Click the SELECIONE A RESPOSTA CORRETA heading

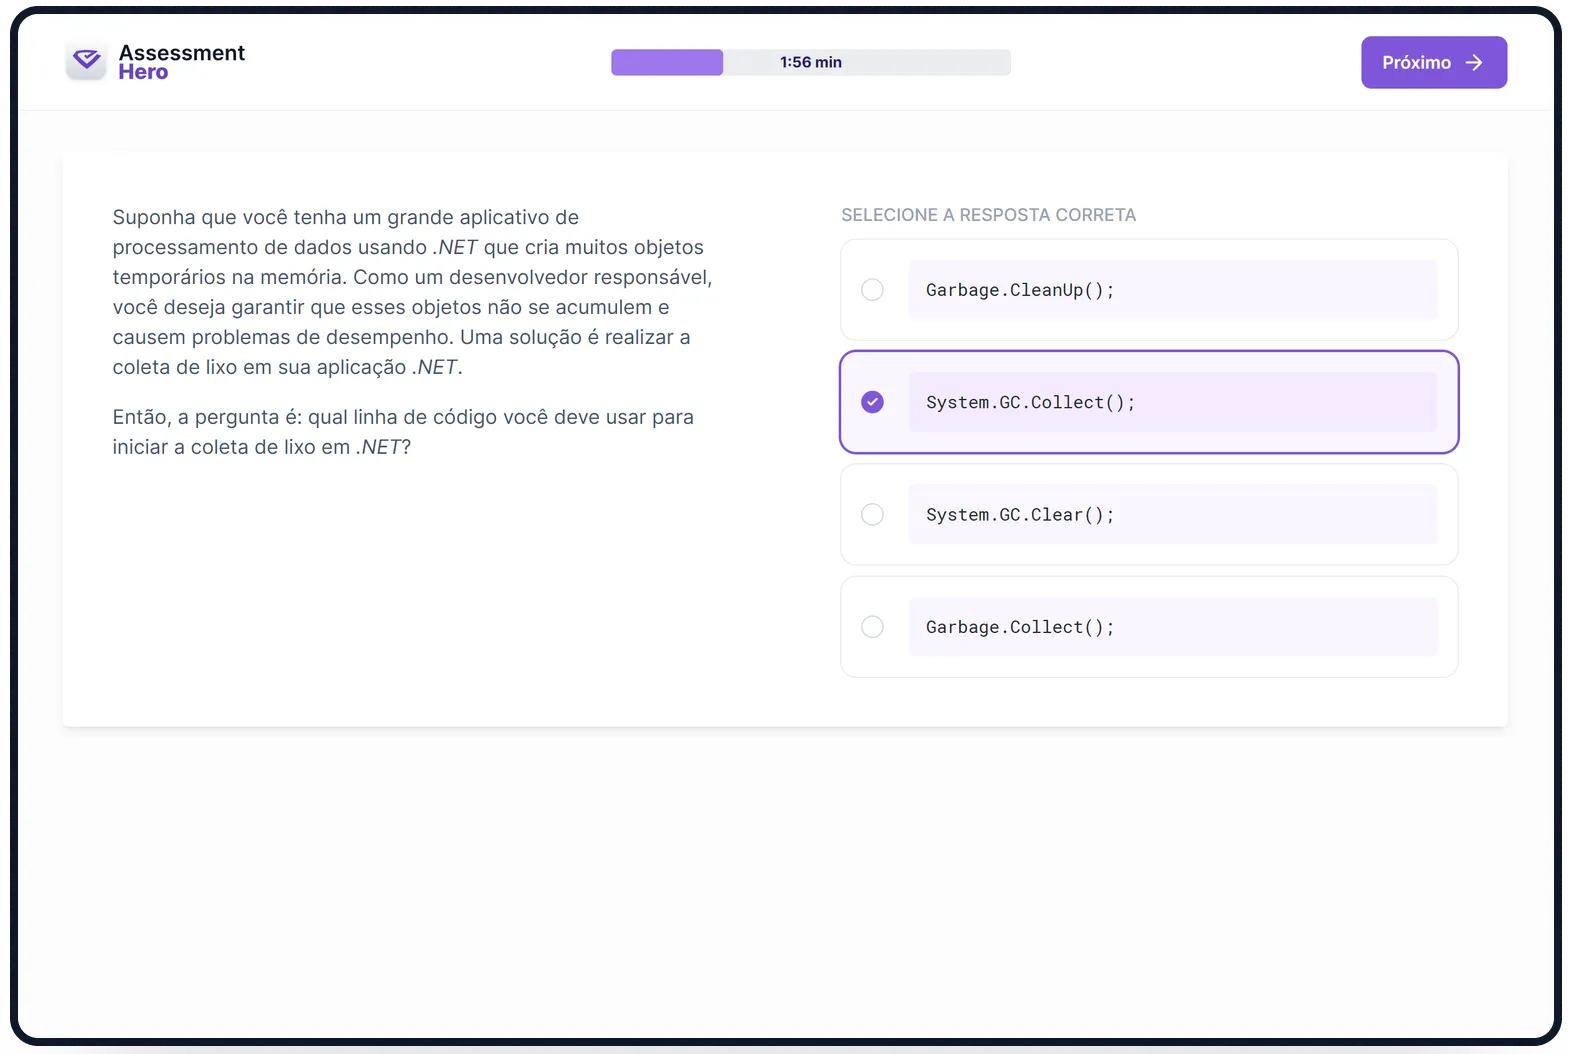click(x=988, y=215)
